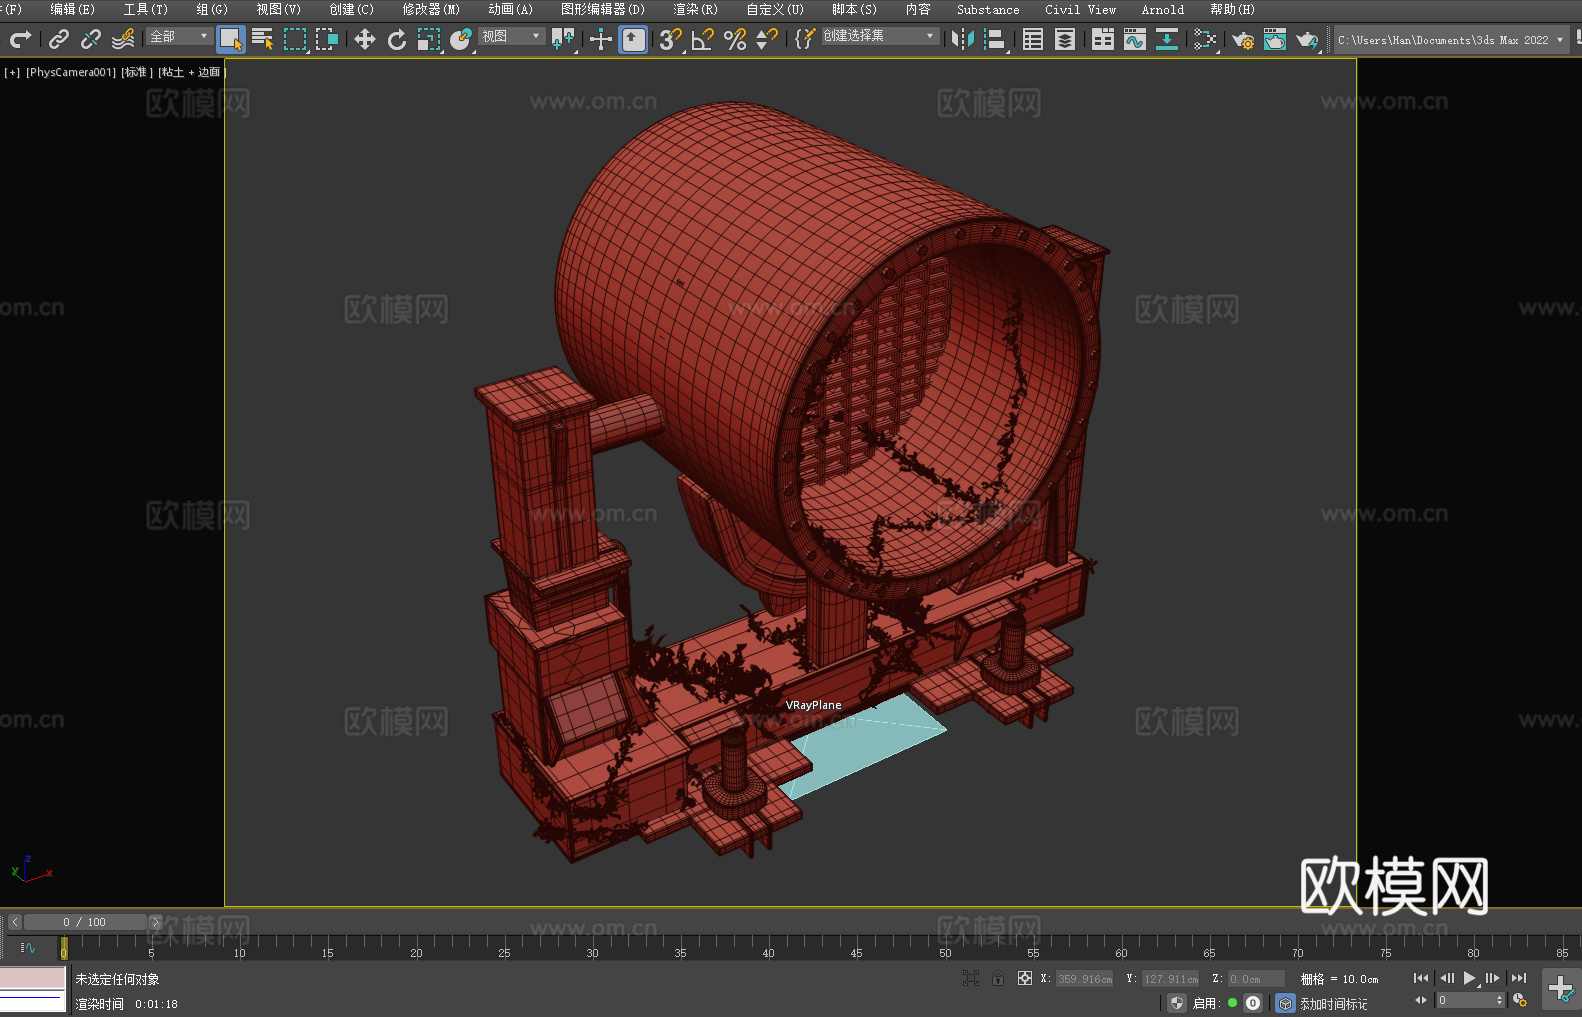Image resolution: width=1582 pixels, height=1017 pixels.
Task: Click 添加时间标记 in status bar
Action: [1333, 1003]
